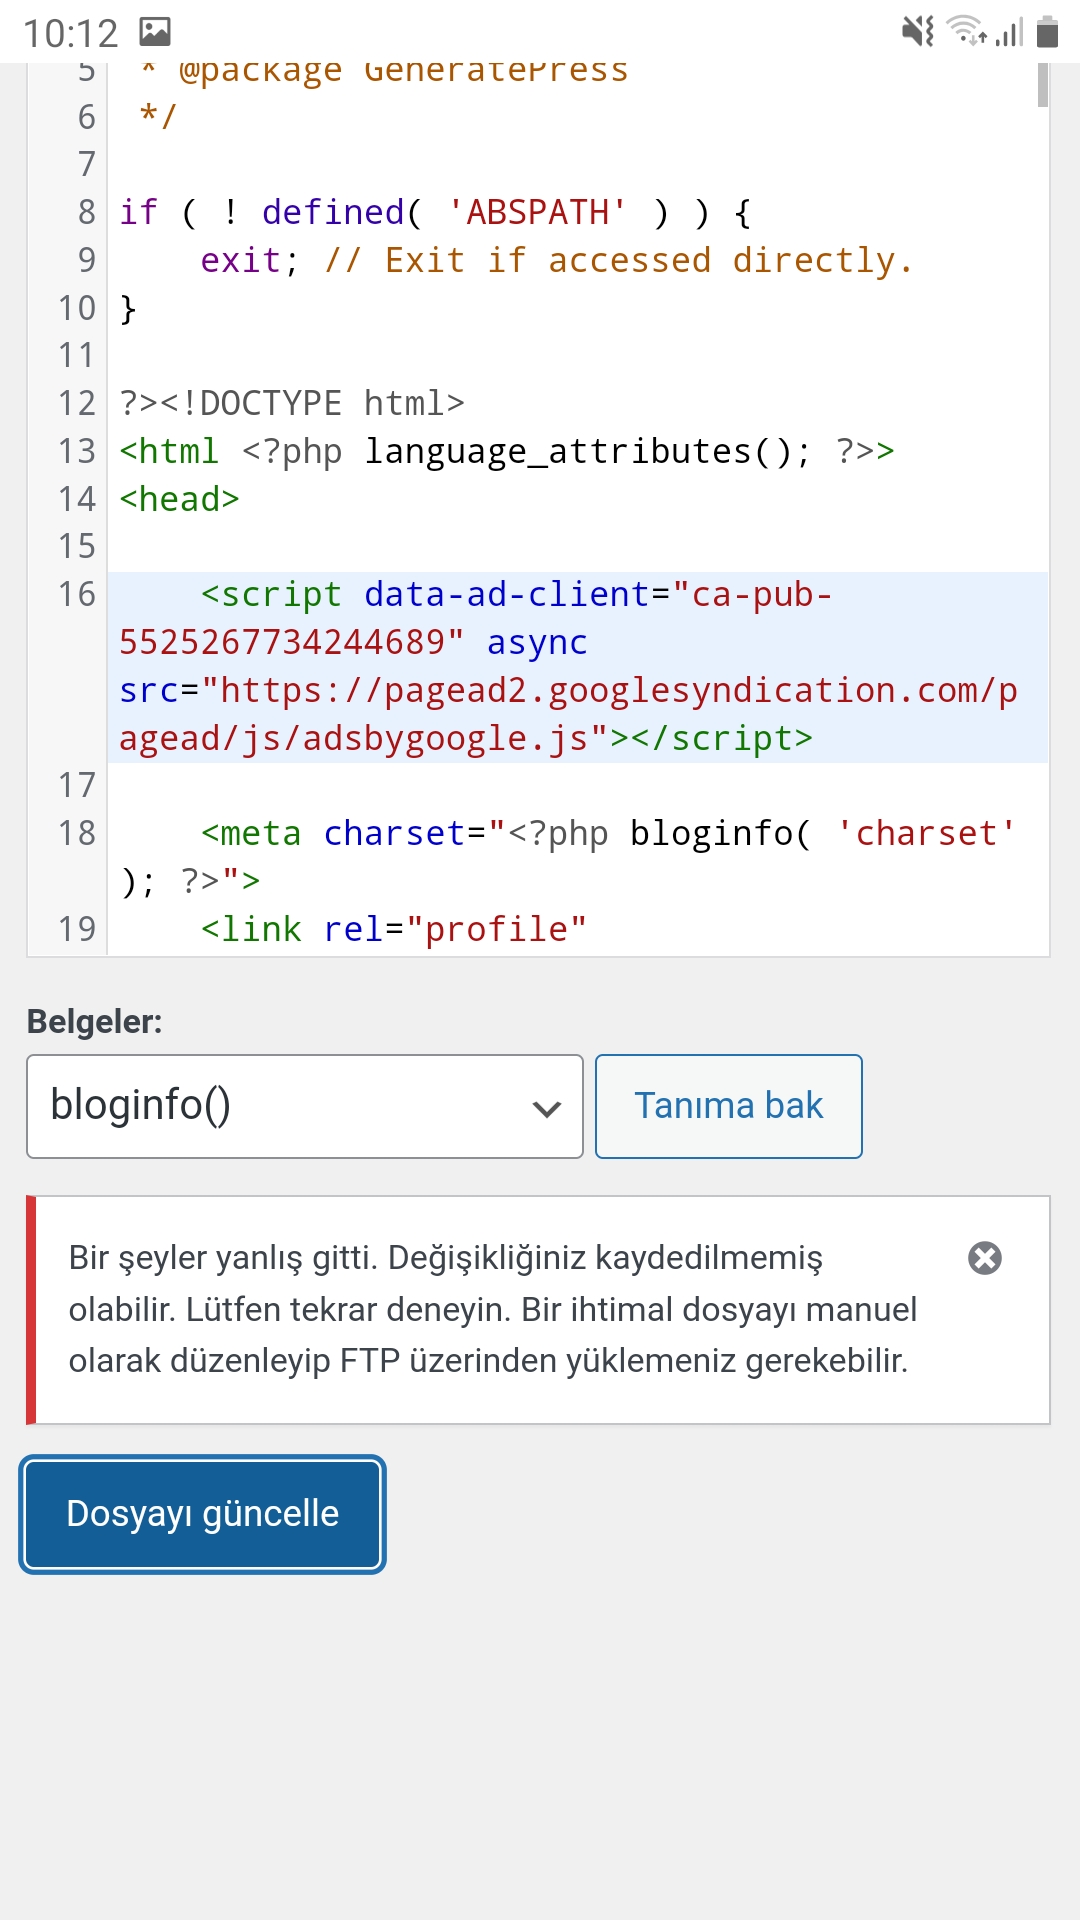The image size is (1080, 1920).
Task: Tap the picture icon in status bar
Action: tap(155, 32)
